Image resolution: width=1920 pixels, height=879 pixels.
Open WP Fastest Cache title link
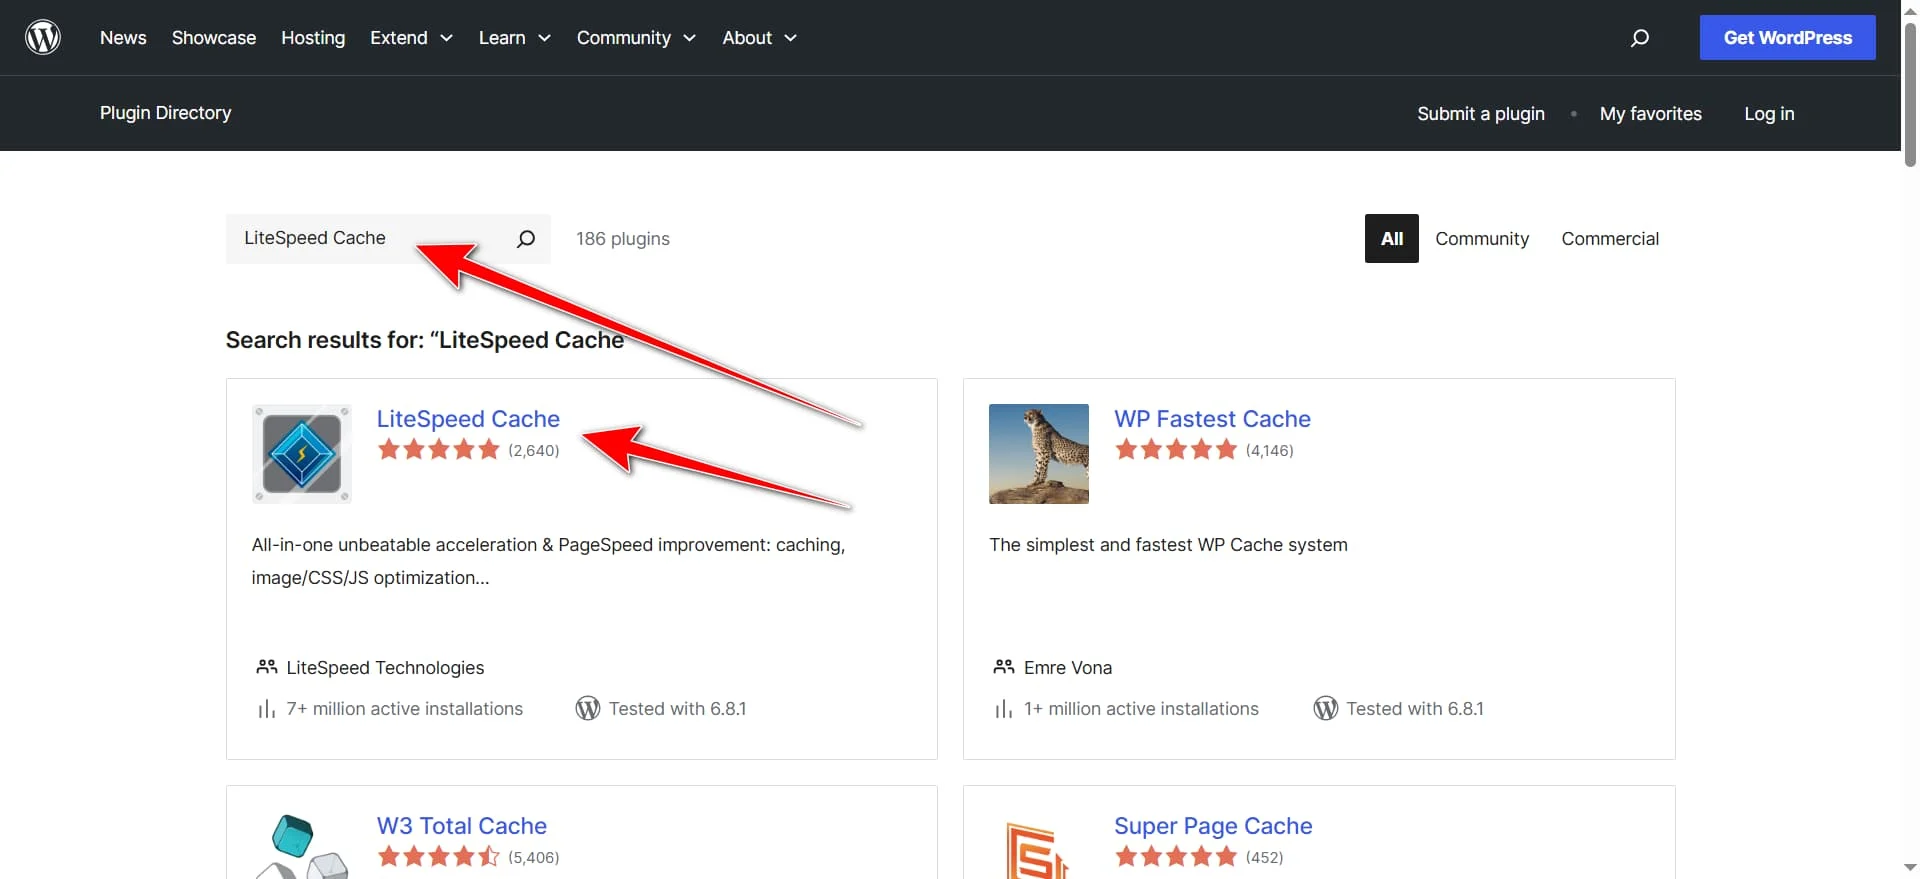(x=1213, y=419)
